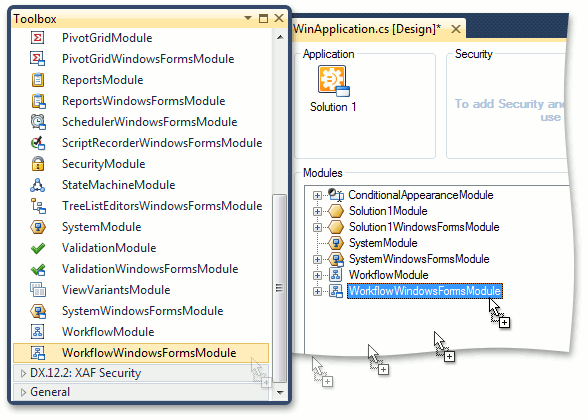The image size is (588, 420).
Task: Select the SystemModule icon in Modules tree
Action: coord(336,243)
